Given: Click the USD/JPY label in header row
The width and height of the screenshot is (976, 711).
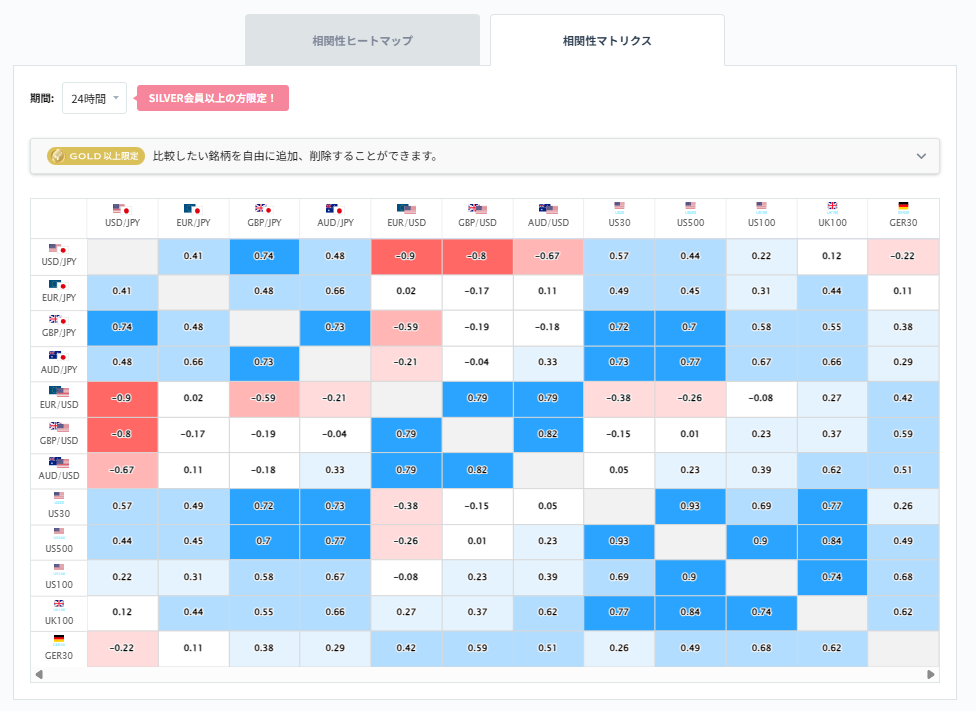Looking at the screenshot, I should [122, 223].
